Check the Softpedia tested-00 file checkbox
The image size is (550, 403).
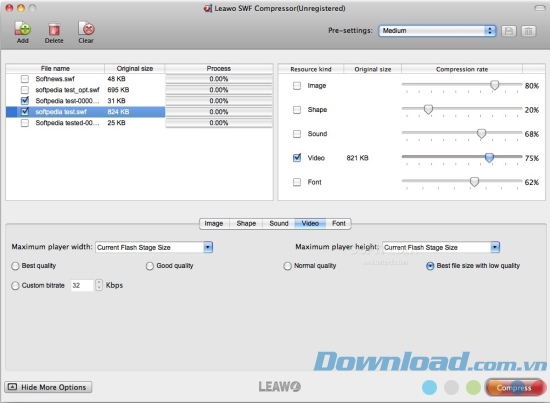(25, 123)
